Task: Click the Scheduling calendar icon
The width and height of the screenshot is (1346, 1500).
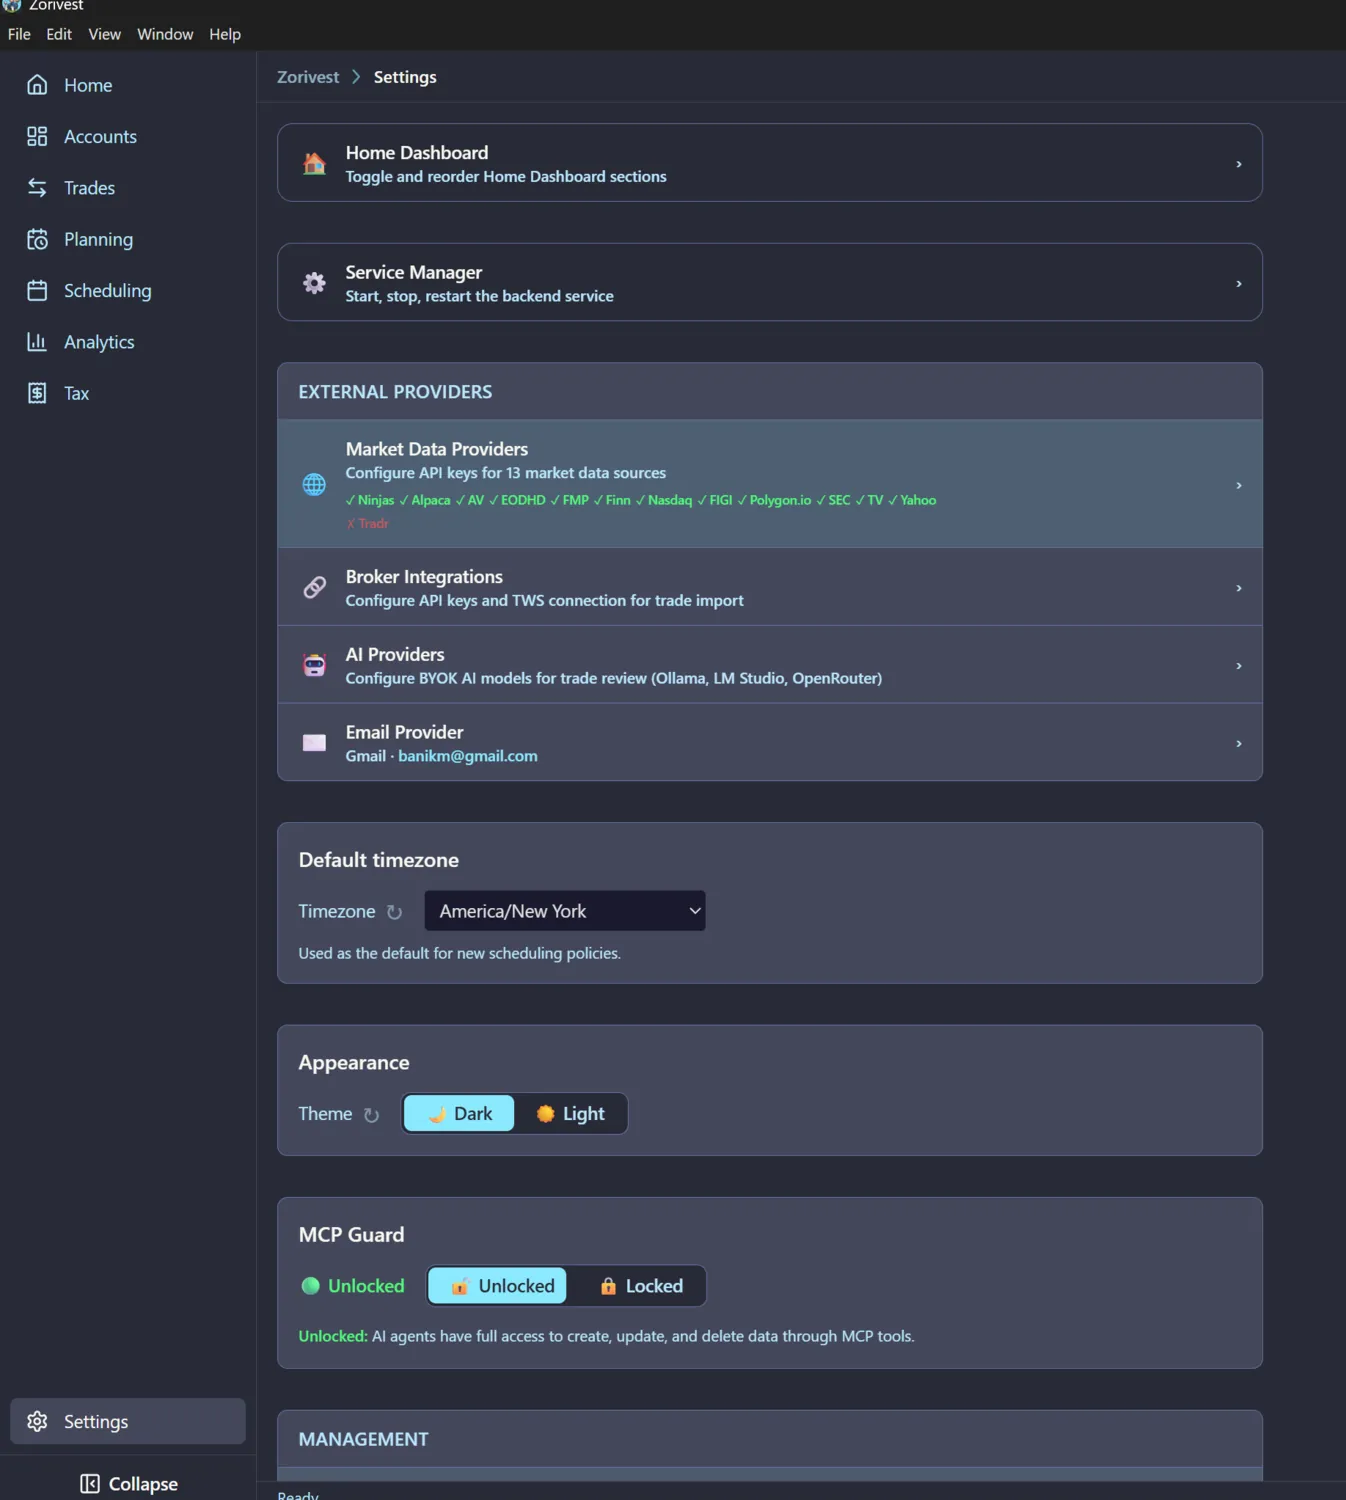Action: [37, 290]
